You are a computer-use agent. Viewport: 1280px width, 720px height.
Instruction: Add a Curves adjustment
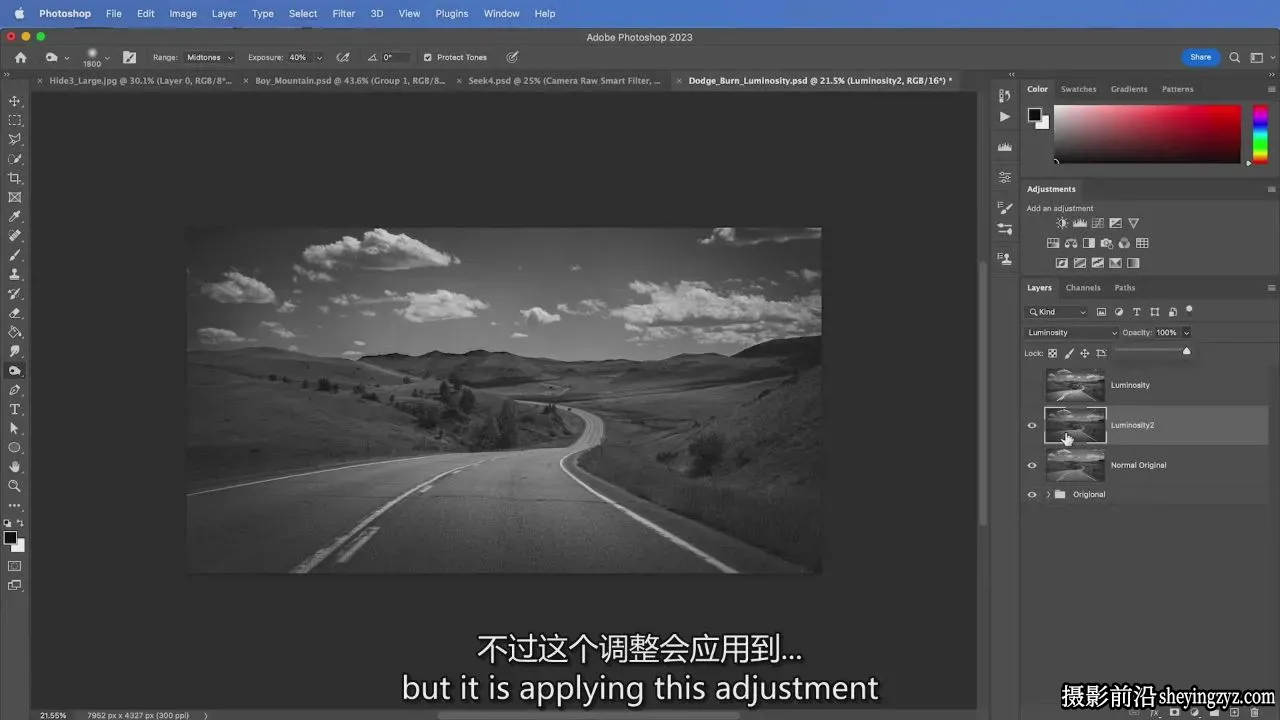tap(1097, 223)
